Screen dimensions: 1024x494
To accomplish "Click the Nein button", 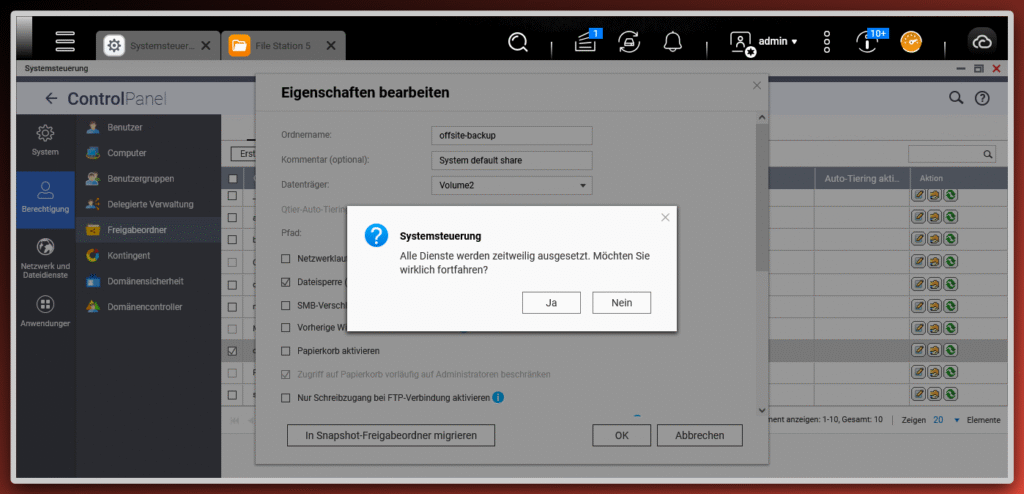I will tap(621, 302).
